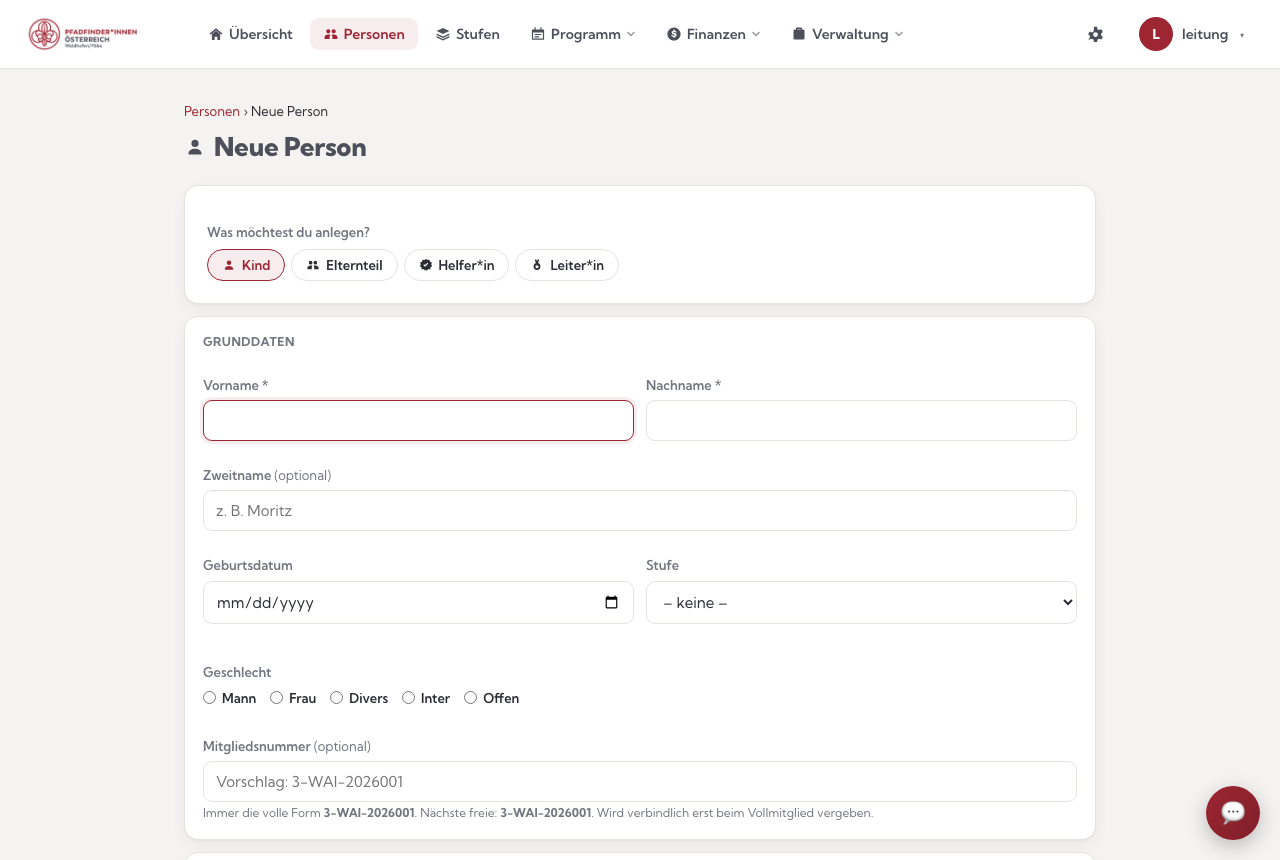Select the Frau gender radio

(x=277, y=698)
